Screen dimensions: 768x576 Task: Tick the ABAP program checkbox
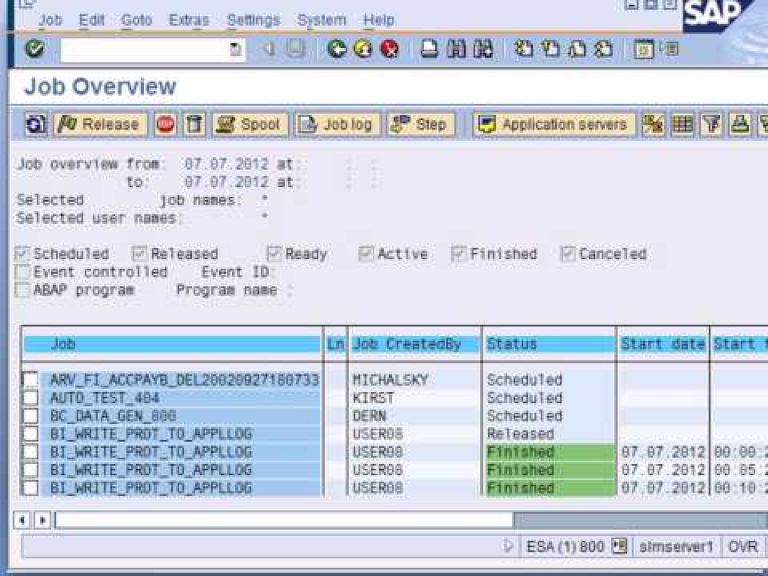[x=23, y=290]
